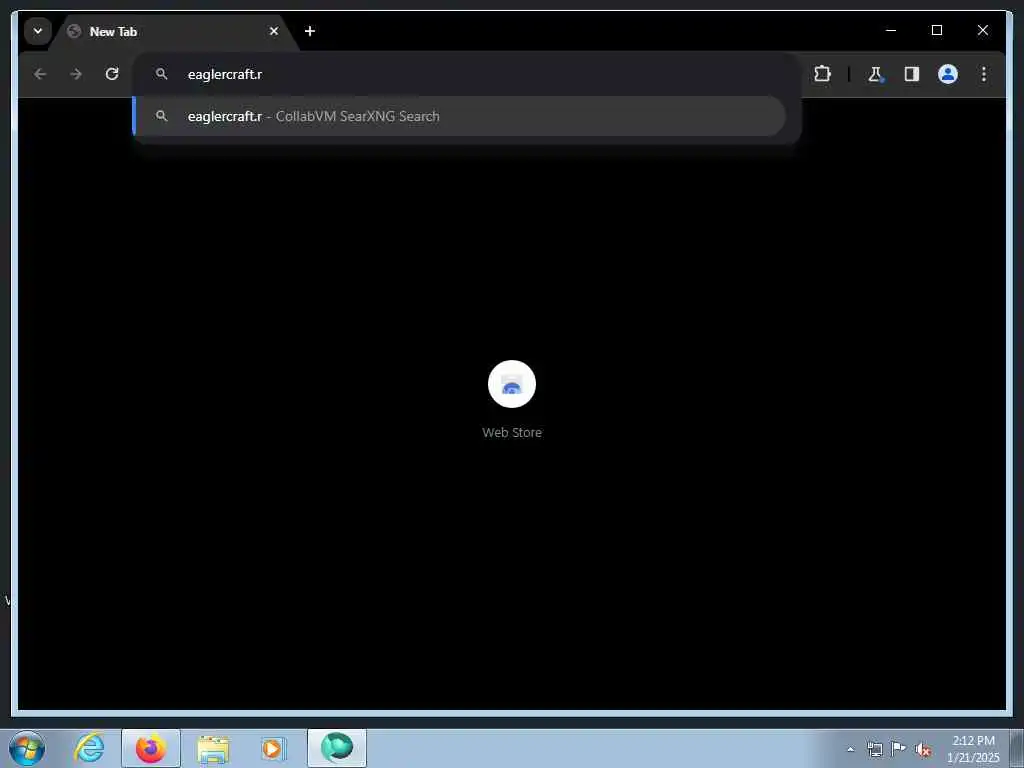Open the network tray icon
This screenshot has height=768, width=1024.
coord(875,749)
